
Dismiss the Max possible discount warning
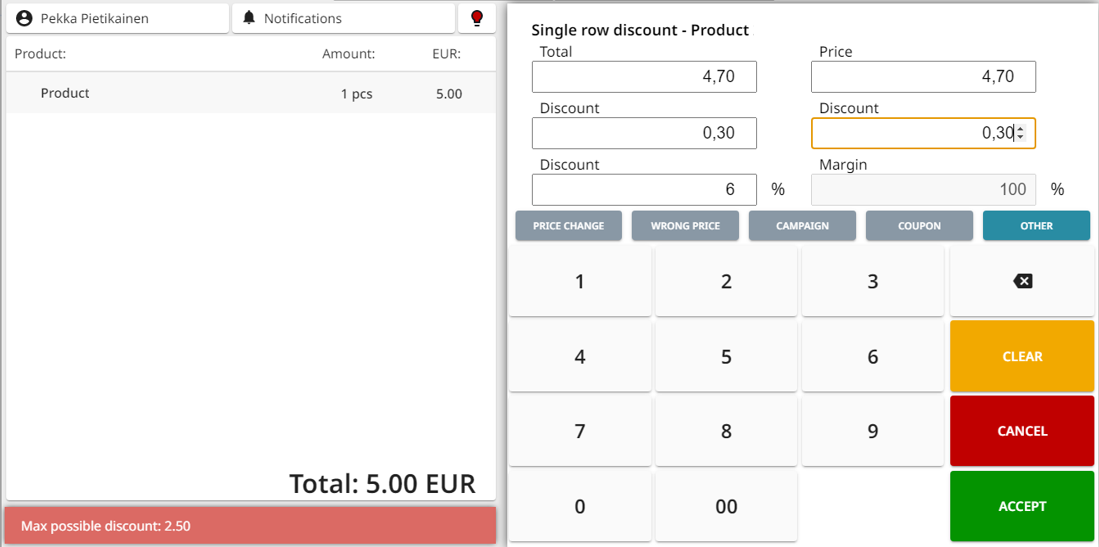click(250, 526)
